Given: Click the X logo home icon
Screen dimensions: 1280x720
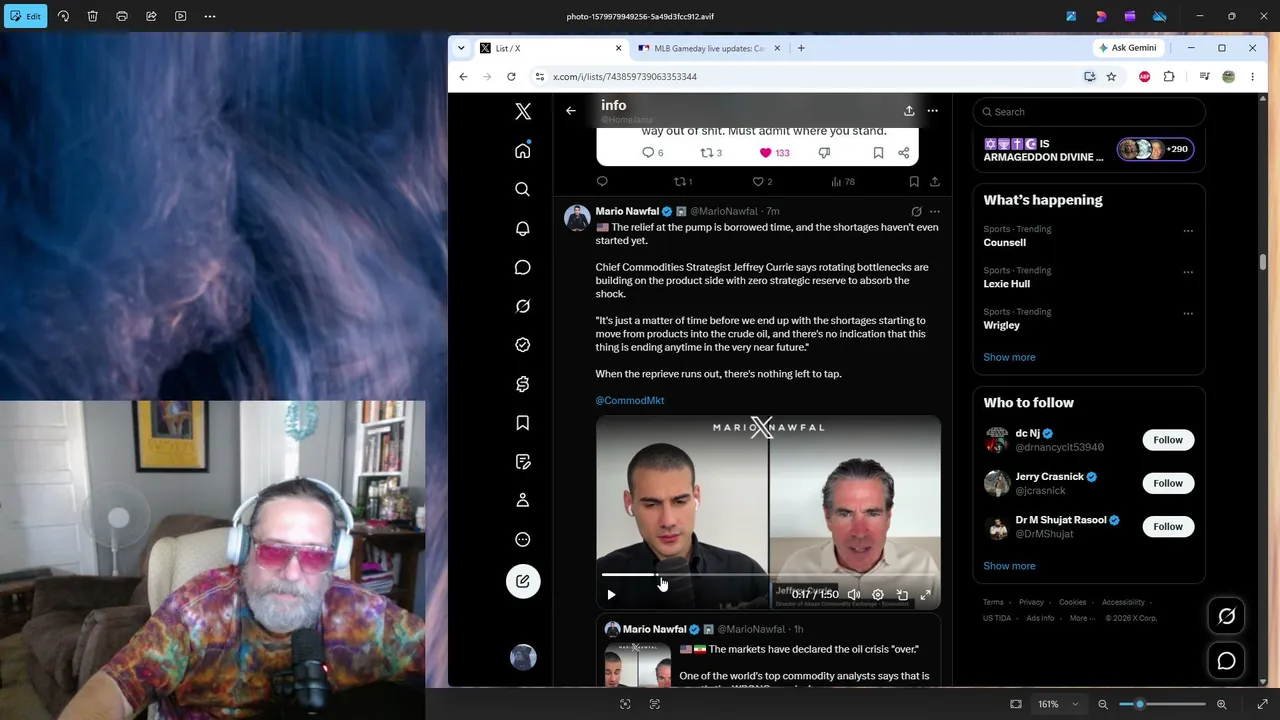Looking at the screenshot, I should (523, 112).
